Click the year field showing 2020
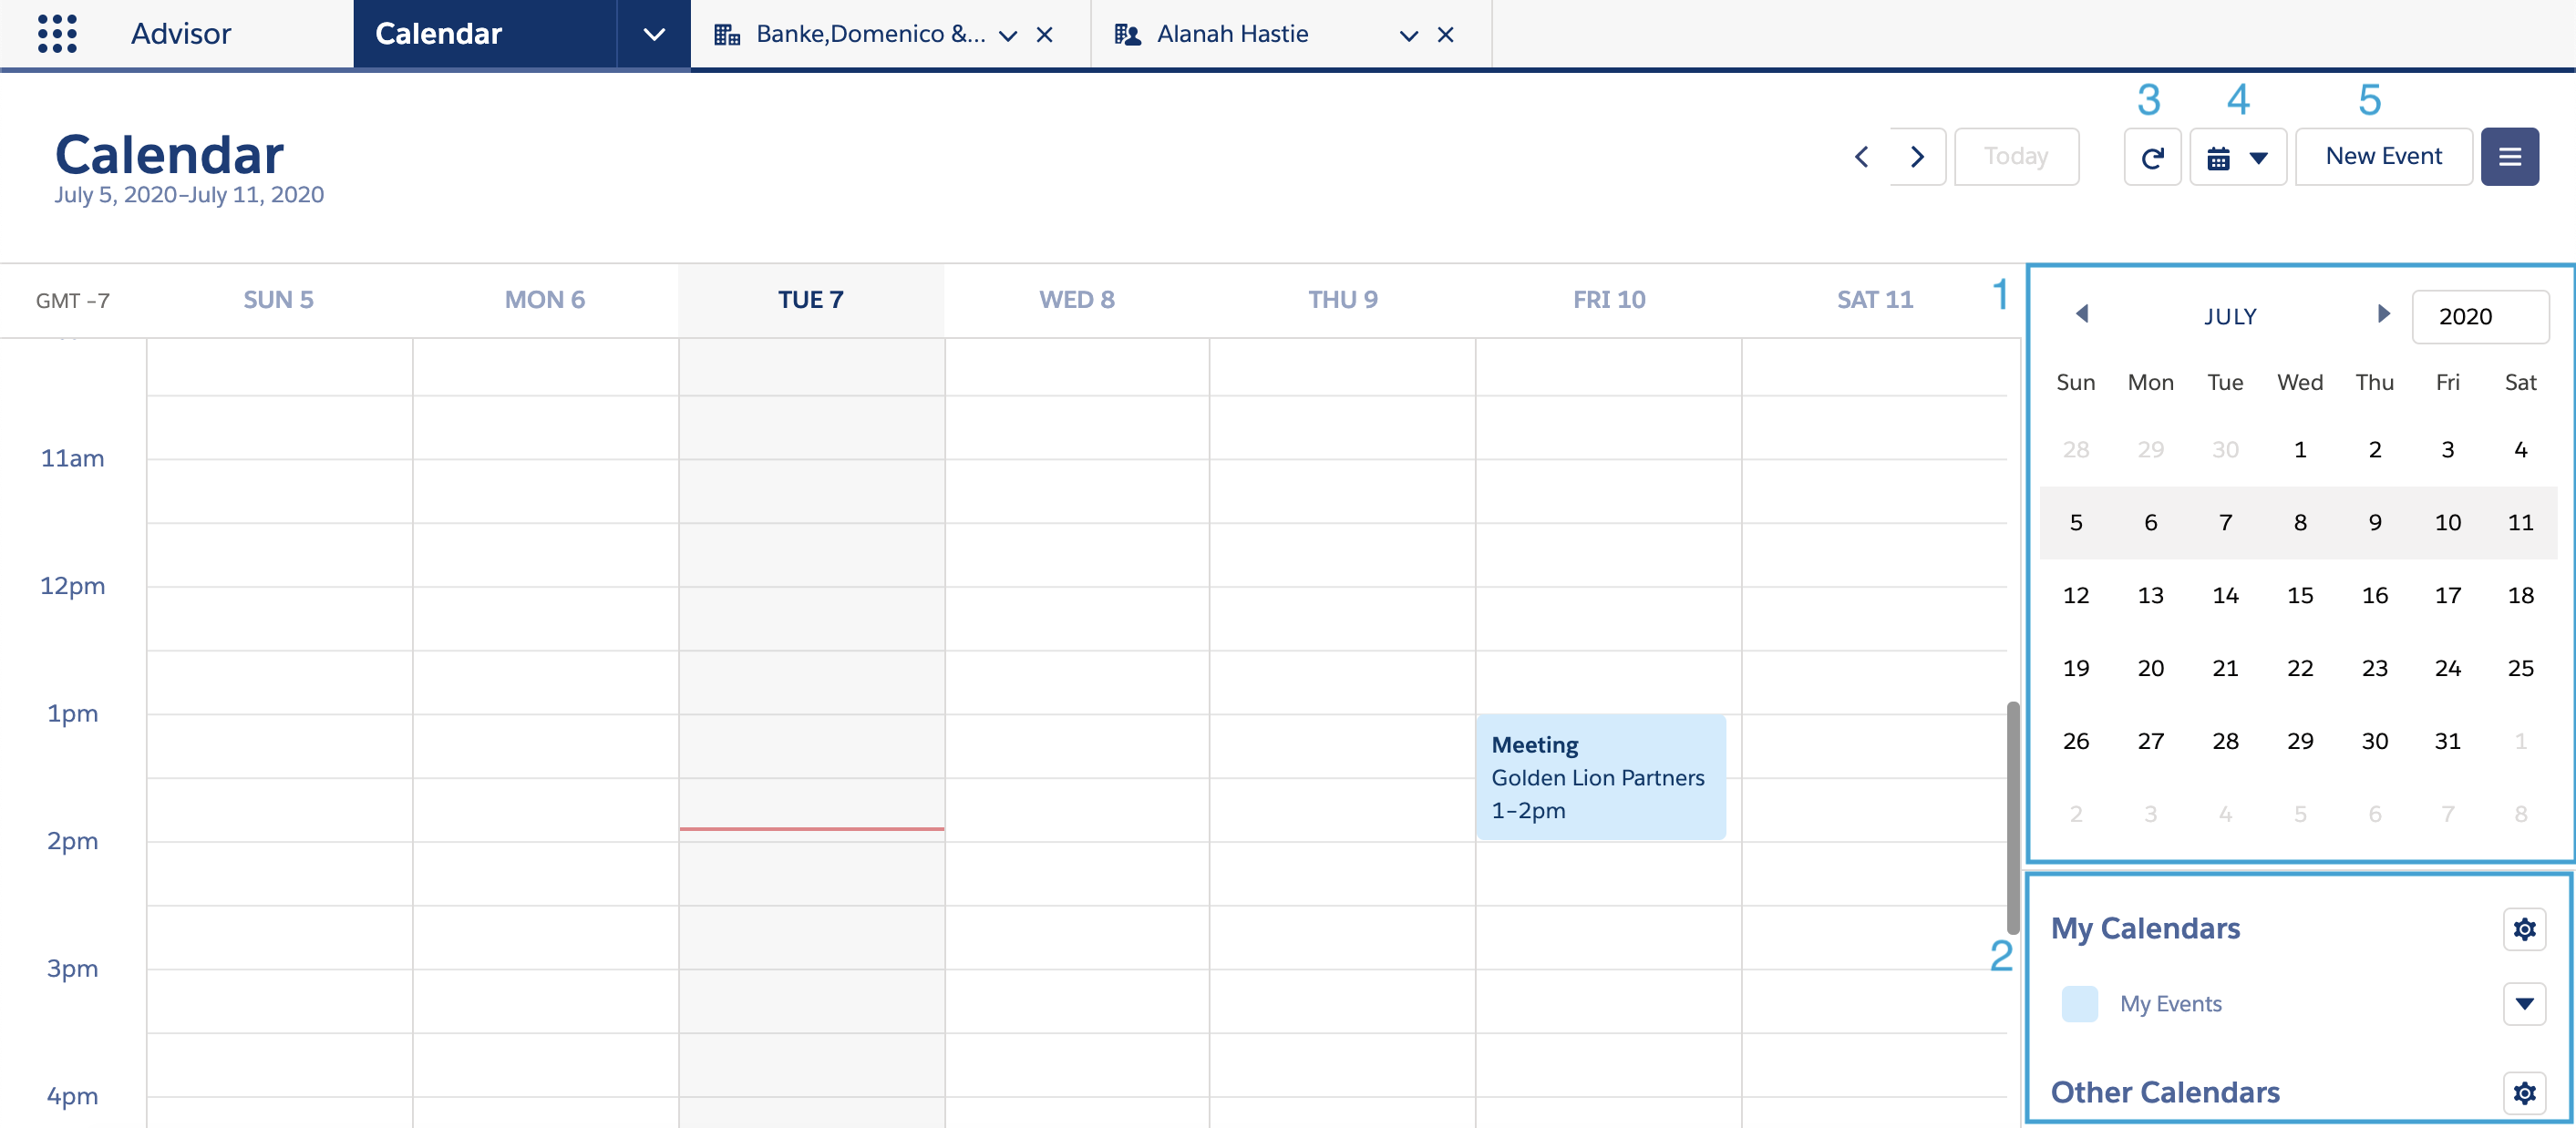 2480,317
